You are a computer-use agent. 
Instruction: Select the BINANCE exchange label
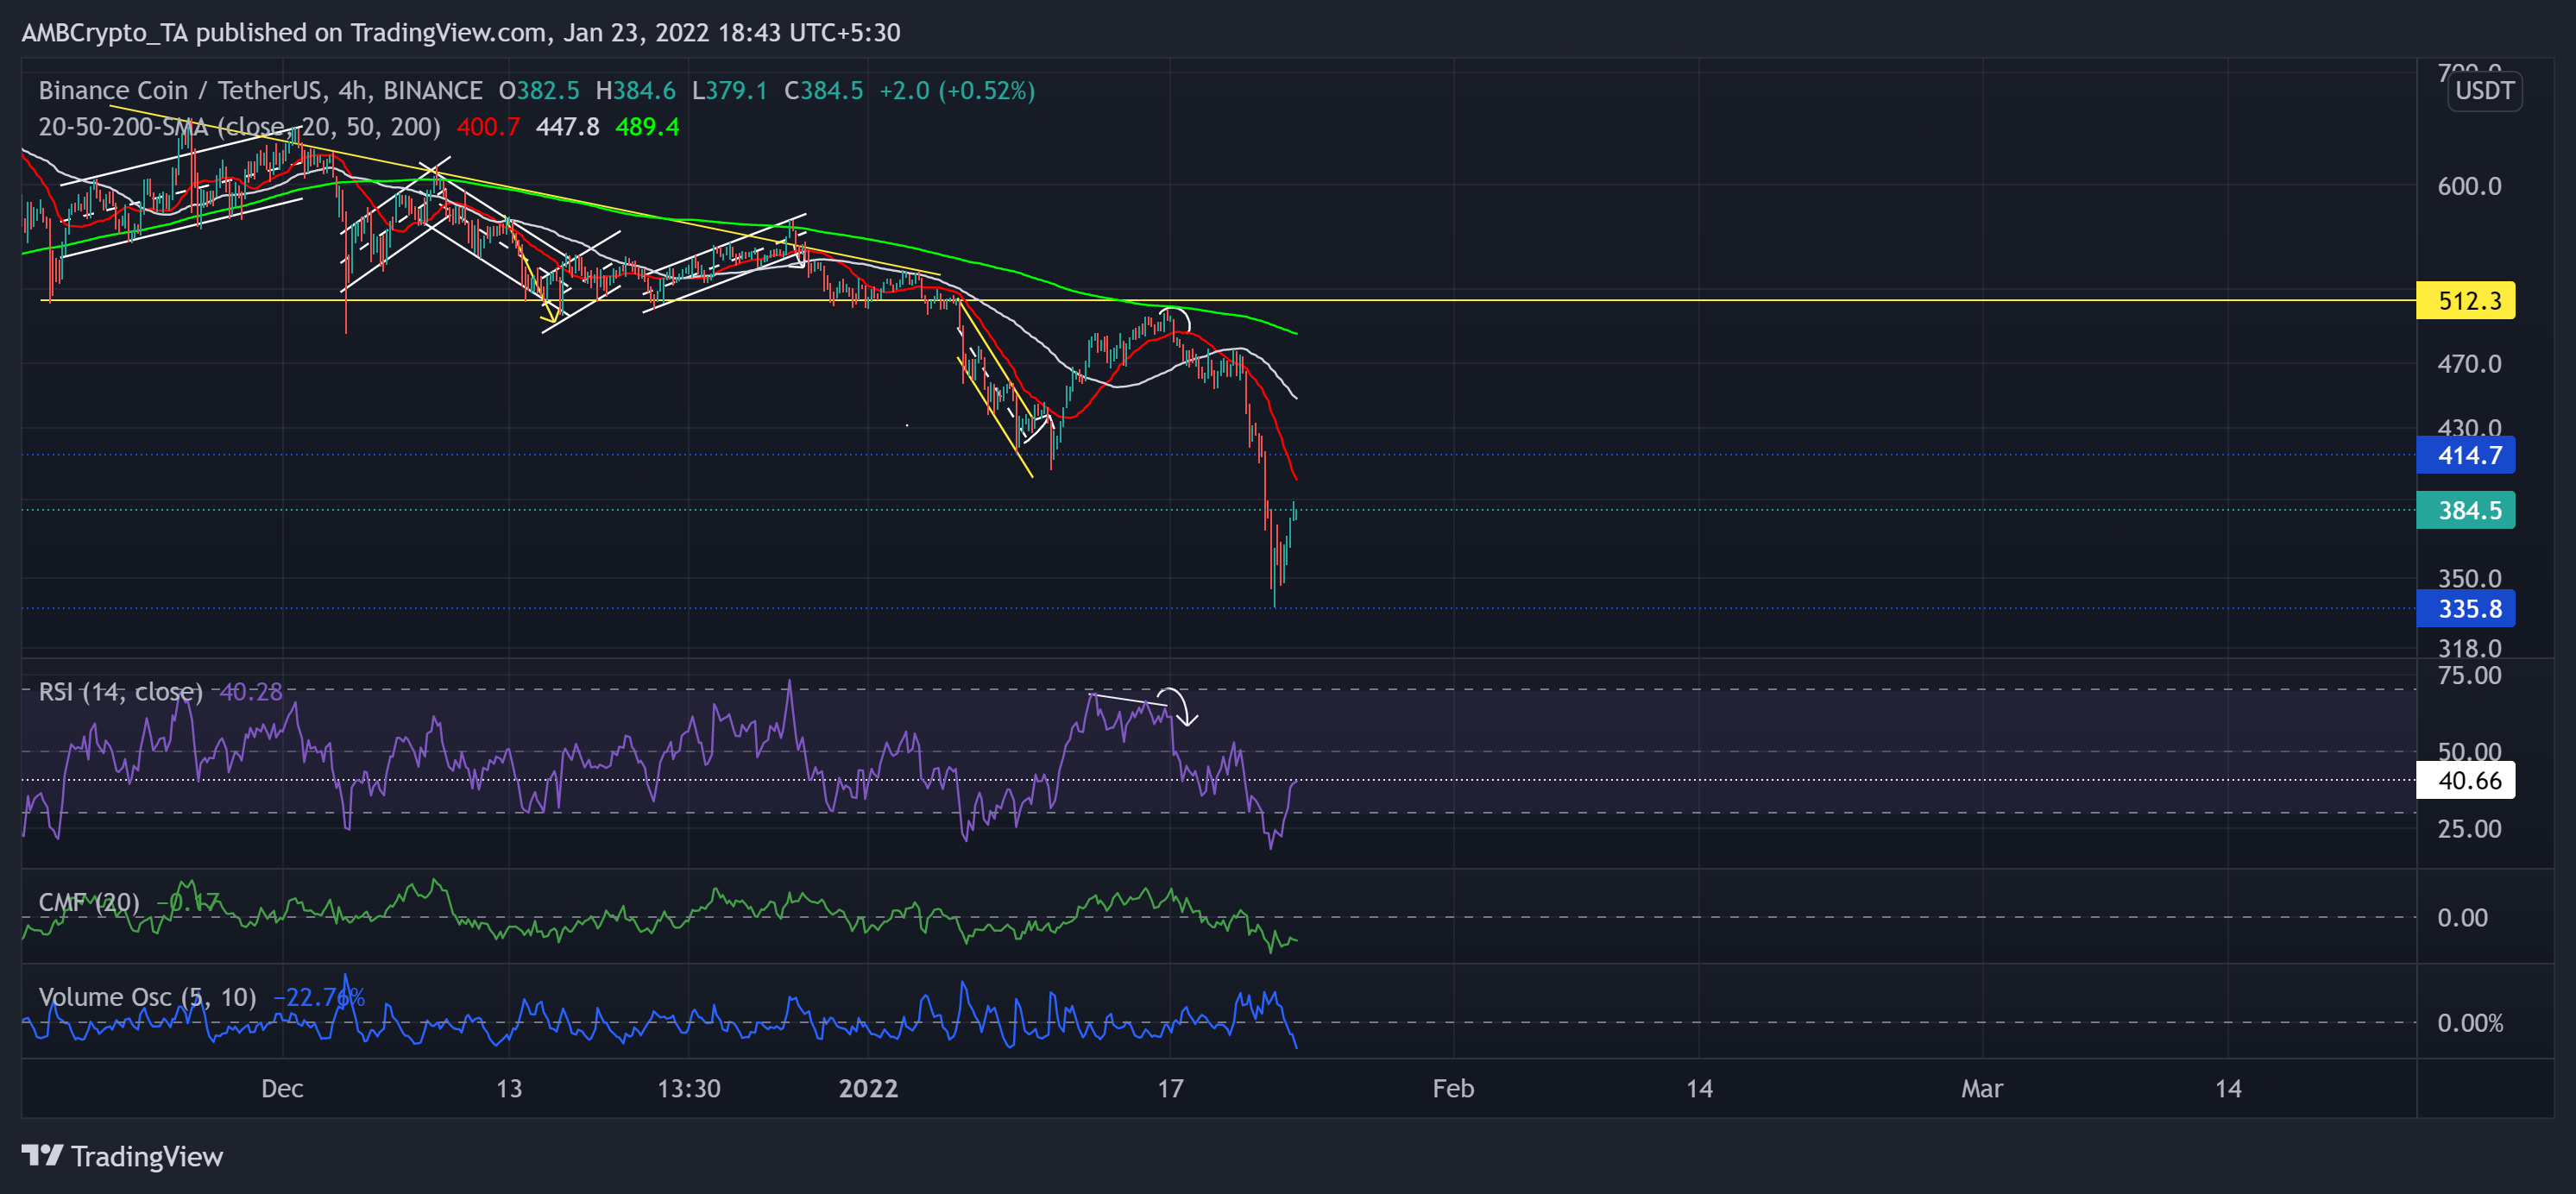click(x=435, y=90)
